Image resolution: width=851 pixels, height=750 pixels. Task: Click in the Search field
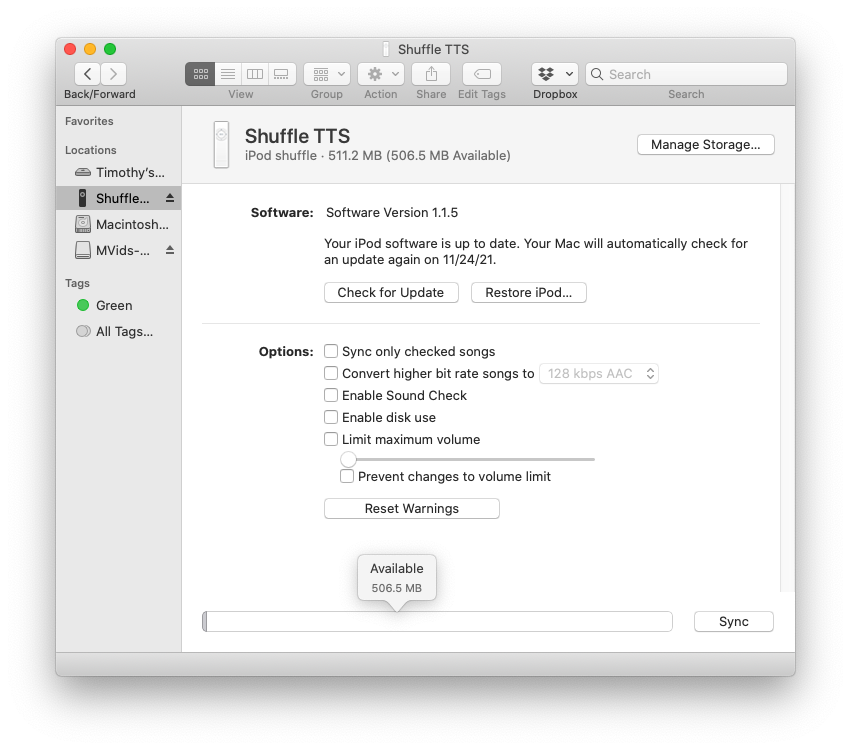pyautogui.click(x=686, y=74)
